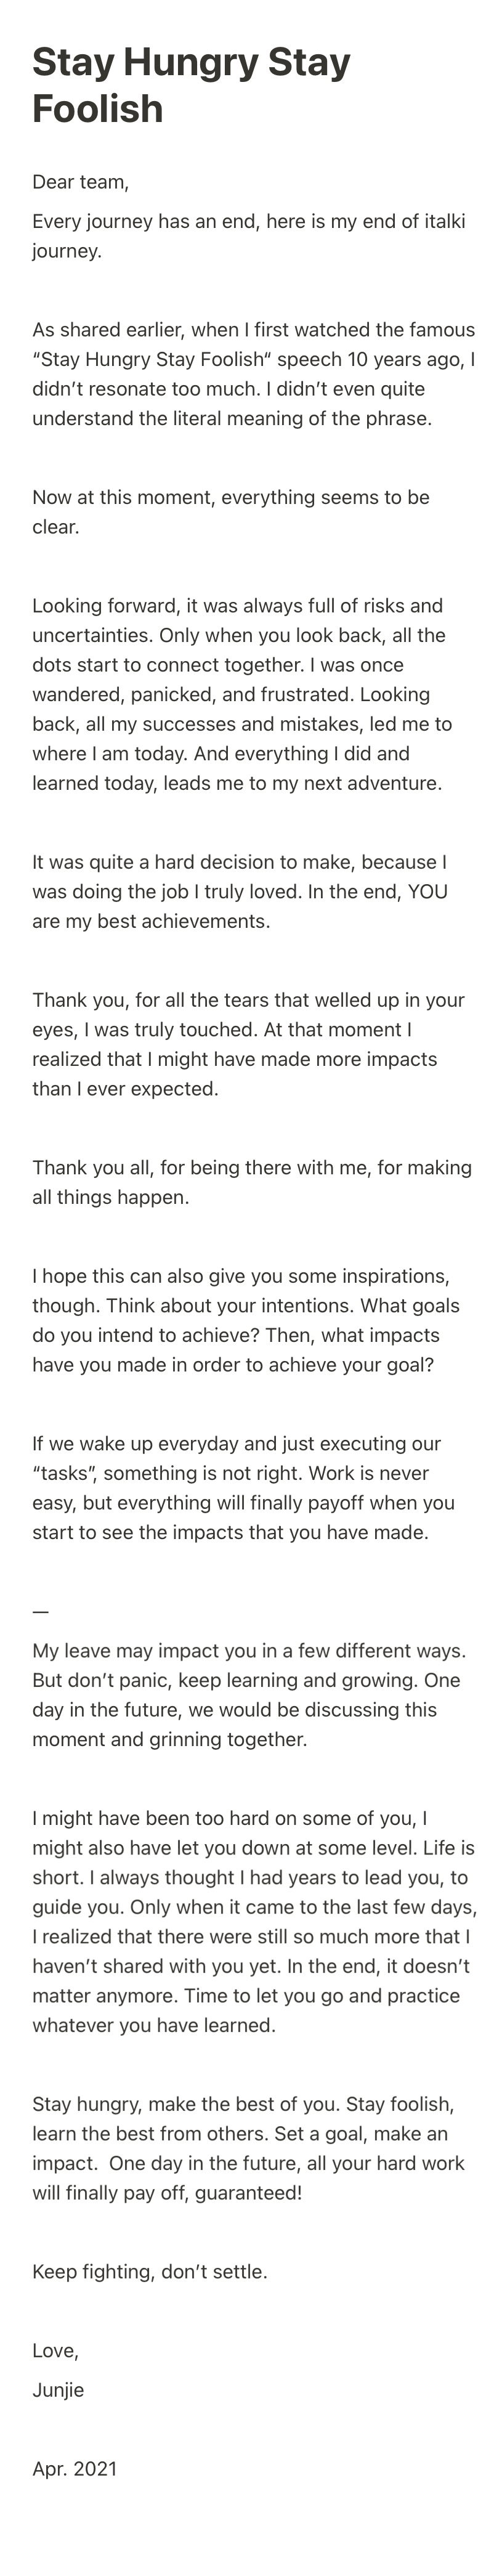Viewport: 494px width, 2576px height.
Task: Click the "It was quite a hard decision" paragraph
Action: pyautogui.click(x=240, y=891)
